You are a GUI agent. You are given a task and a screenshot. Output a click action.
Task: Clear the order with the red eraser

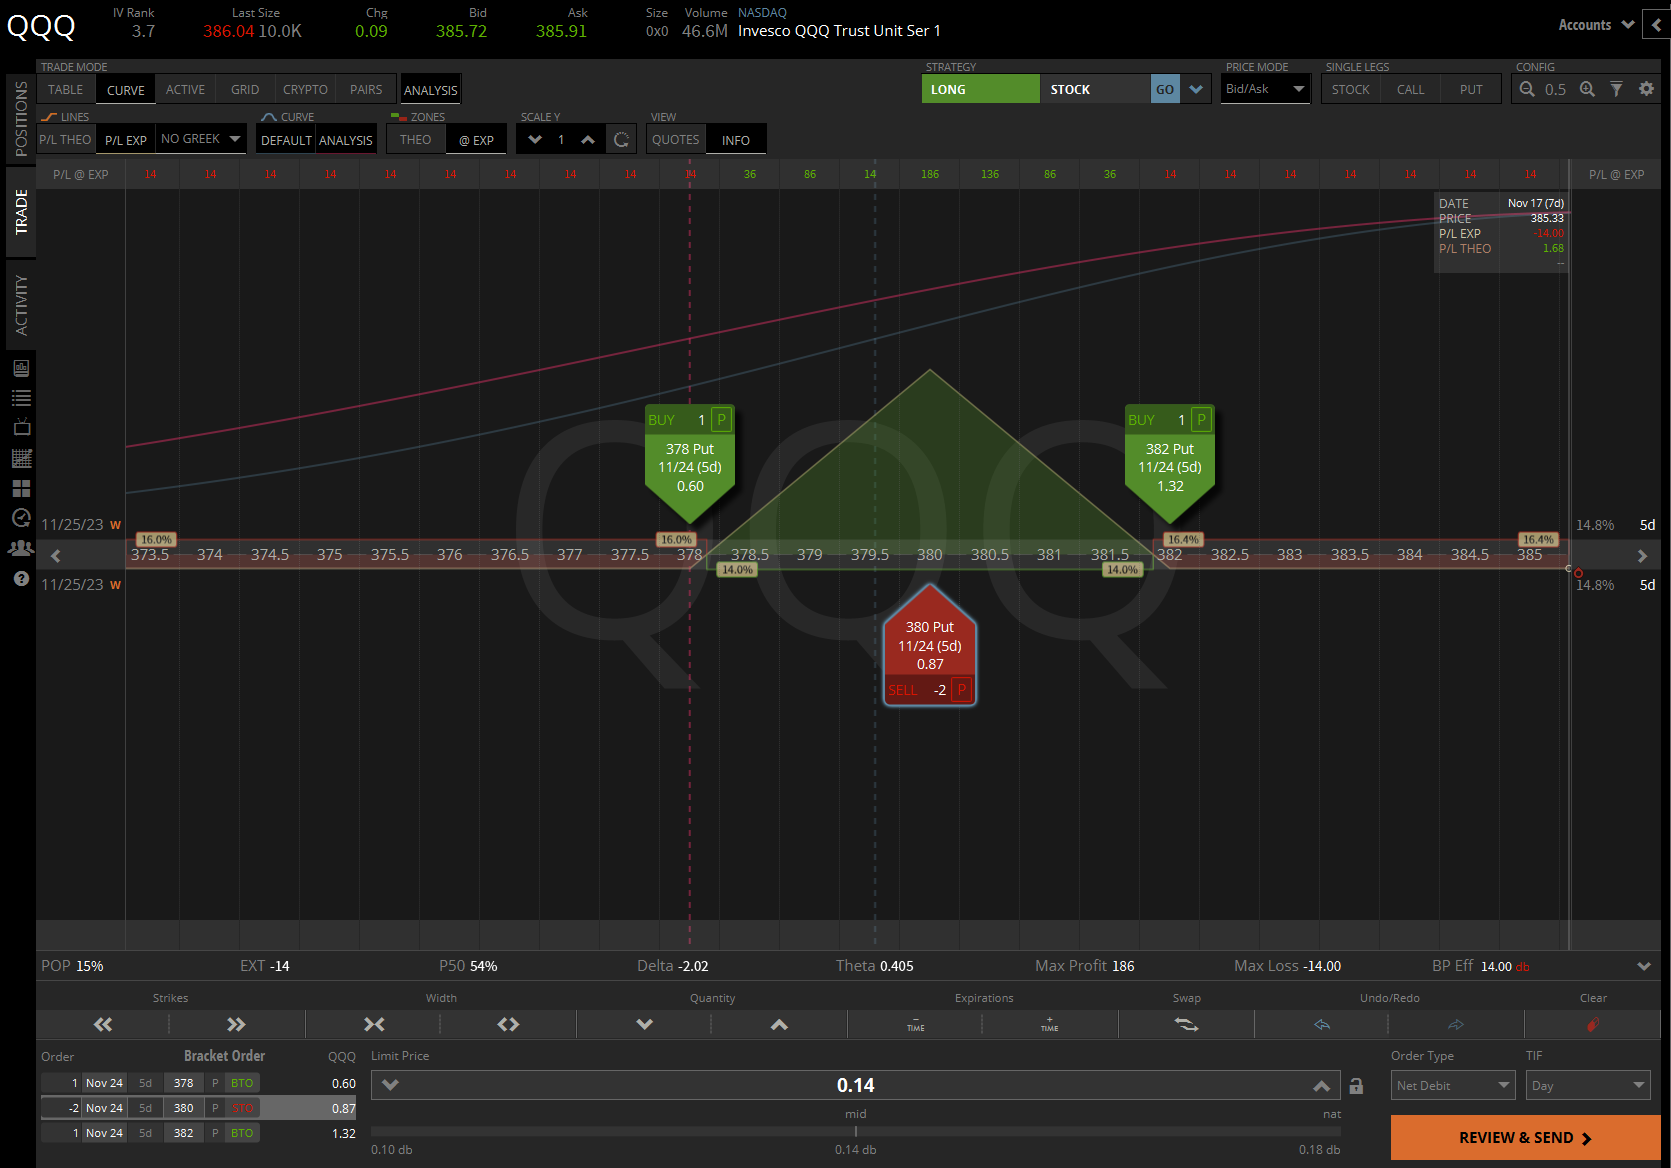pos(1593,1024)
